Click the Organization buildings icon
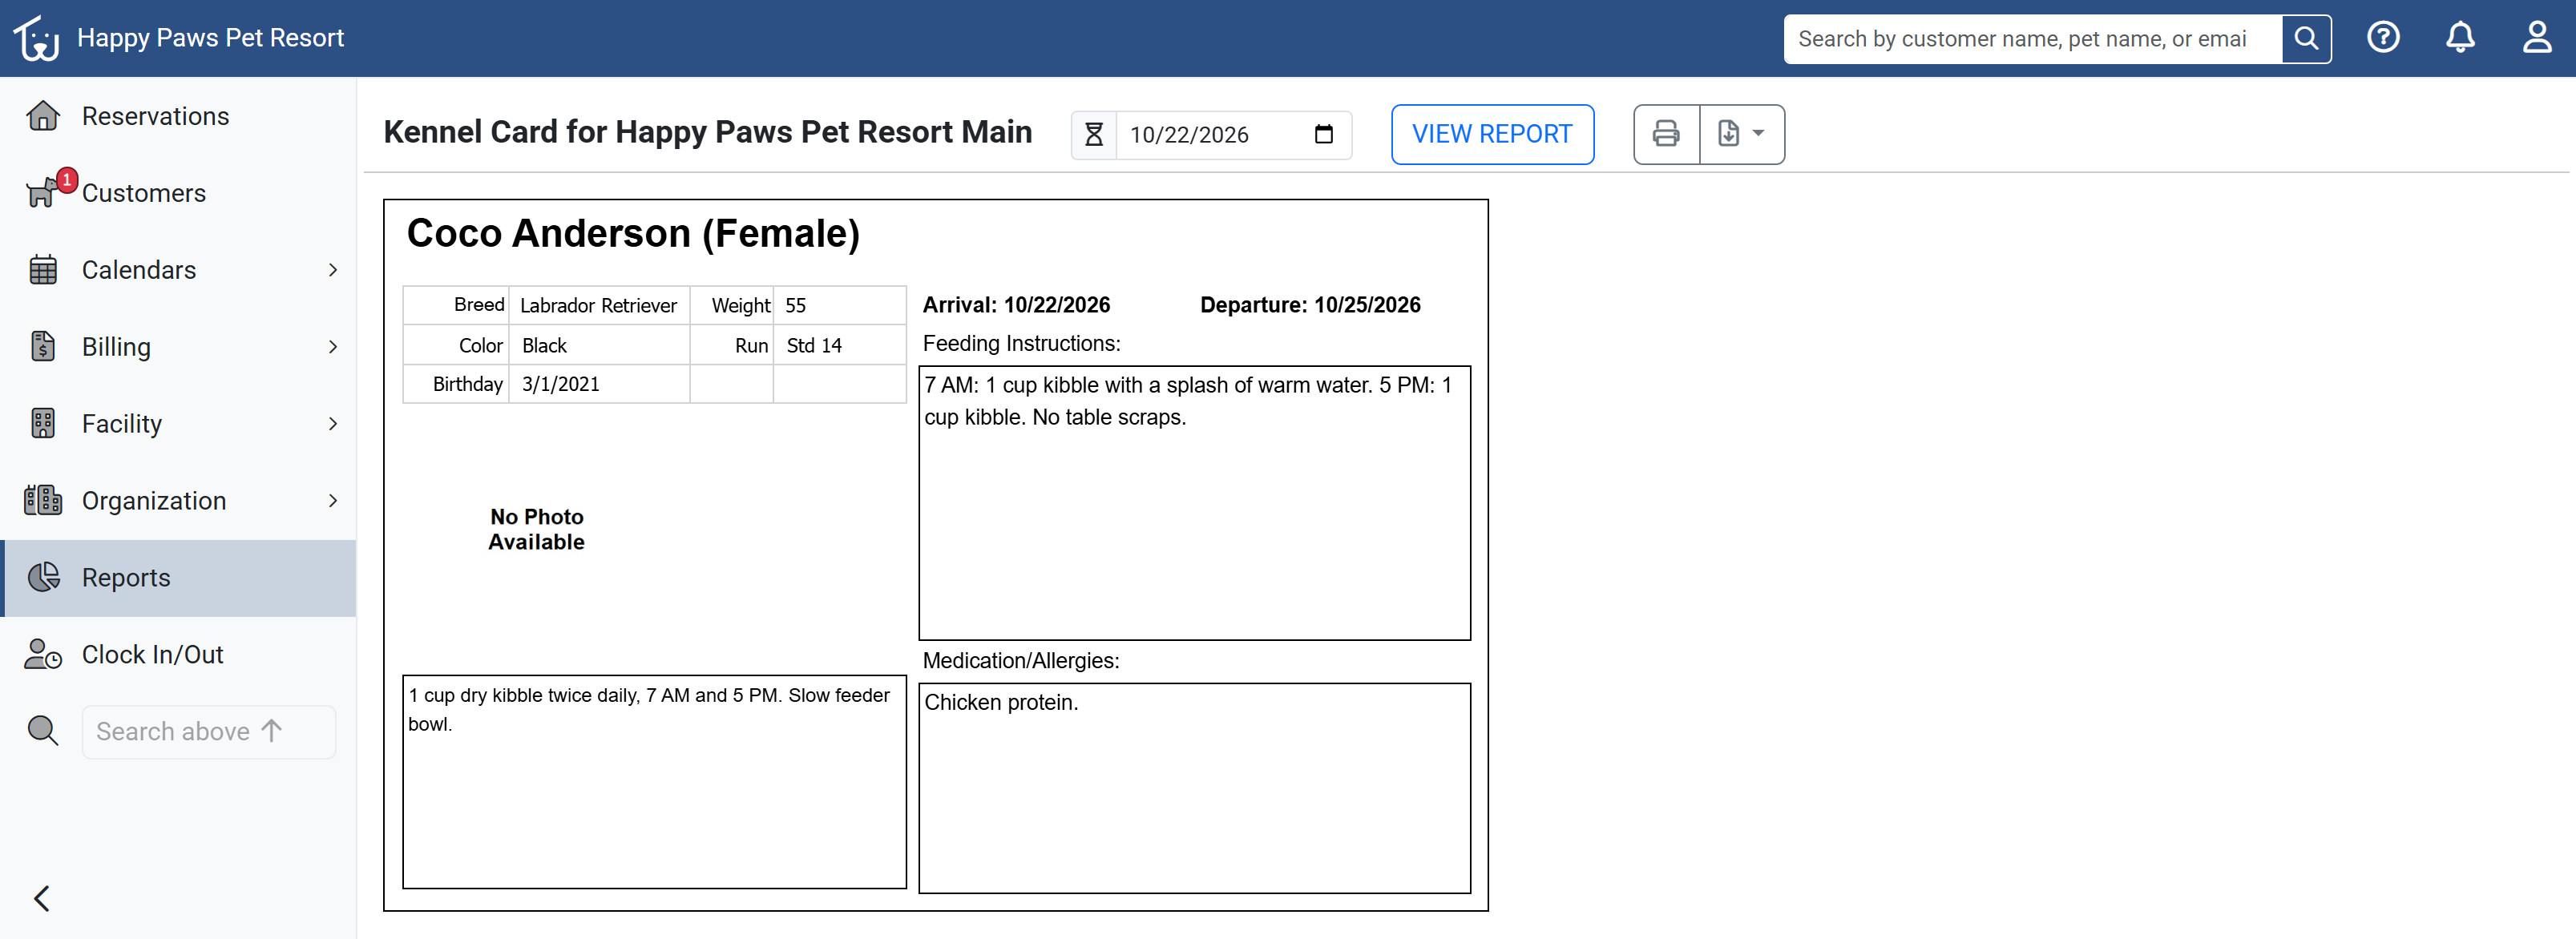Viewport: 2576px width, 939px height. coord(43,500)
